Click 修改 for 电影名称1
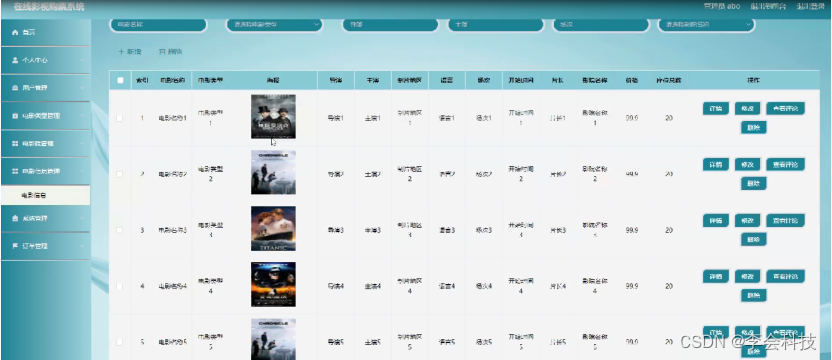Viewport: 832px width, 360px height. (748, 108)
